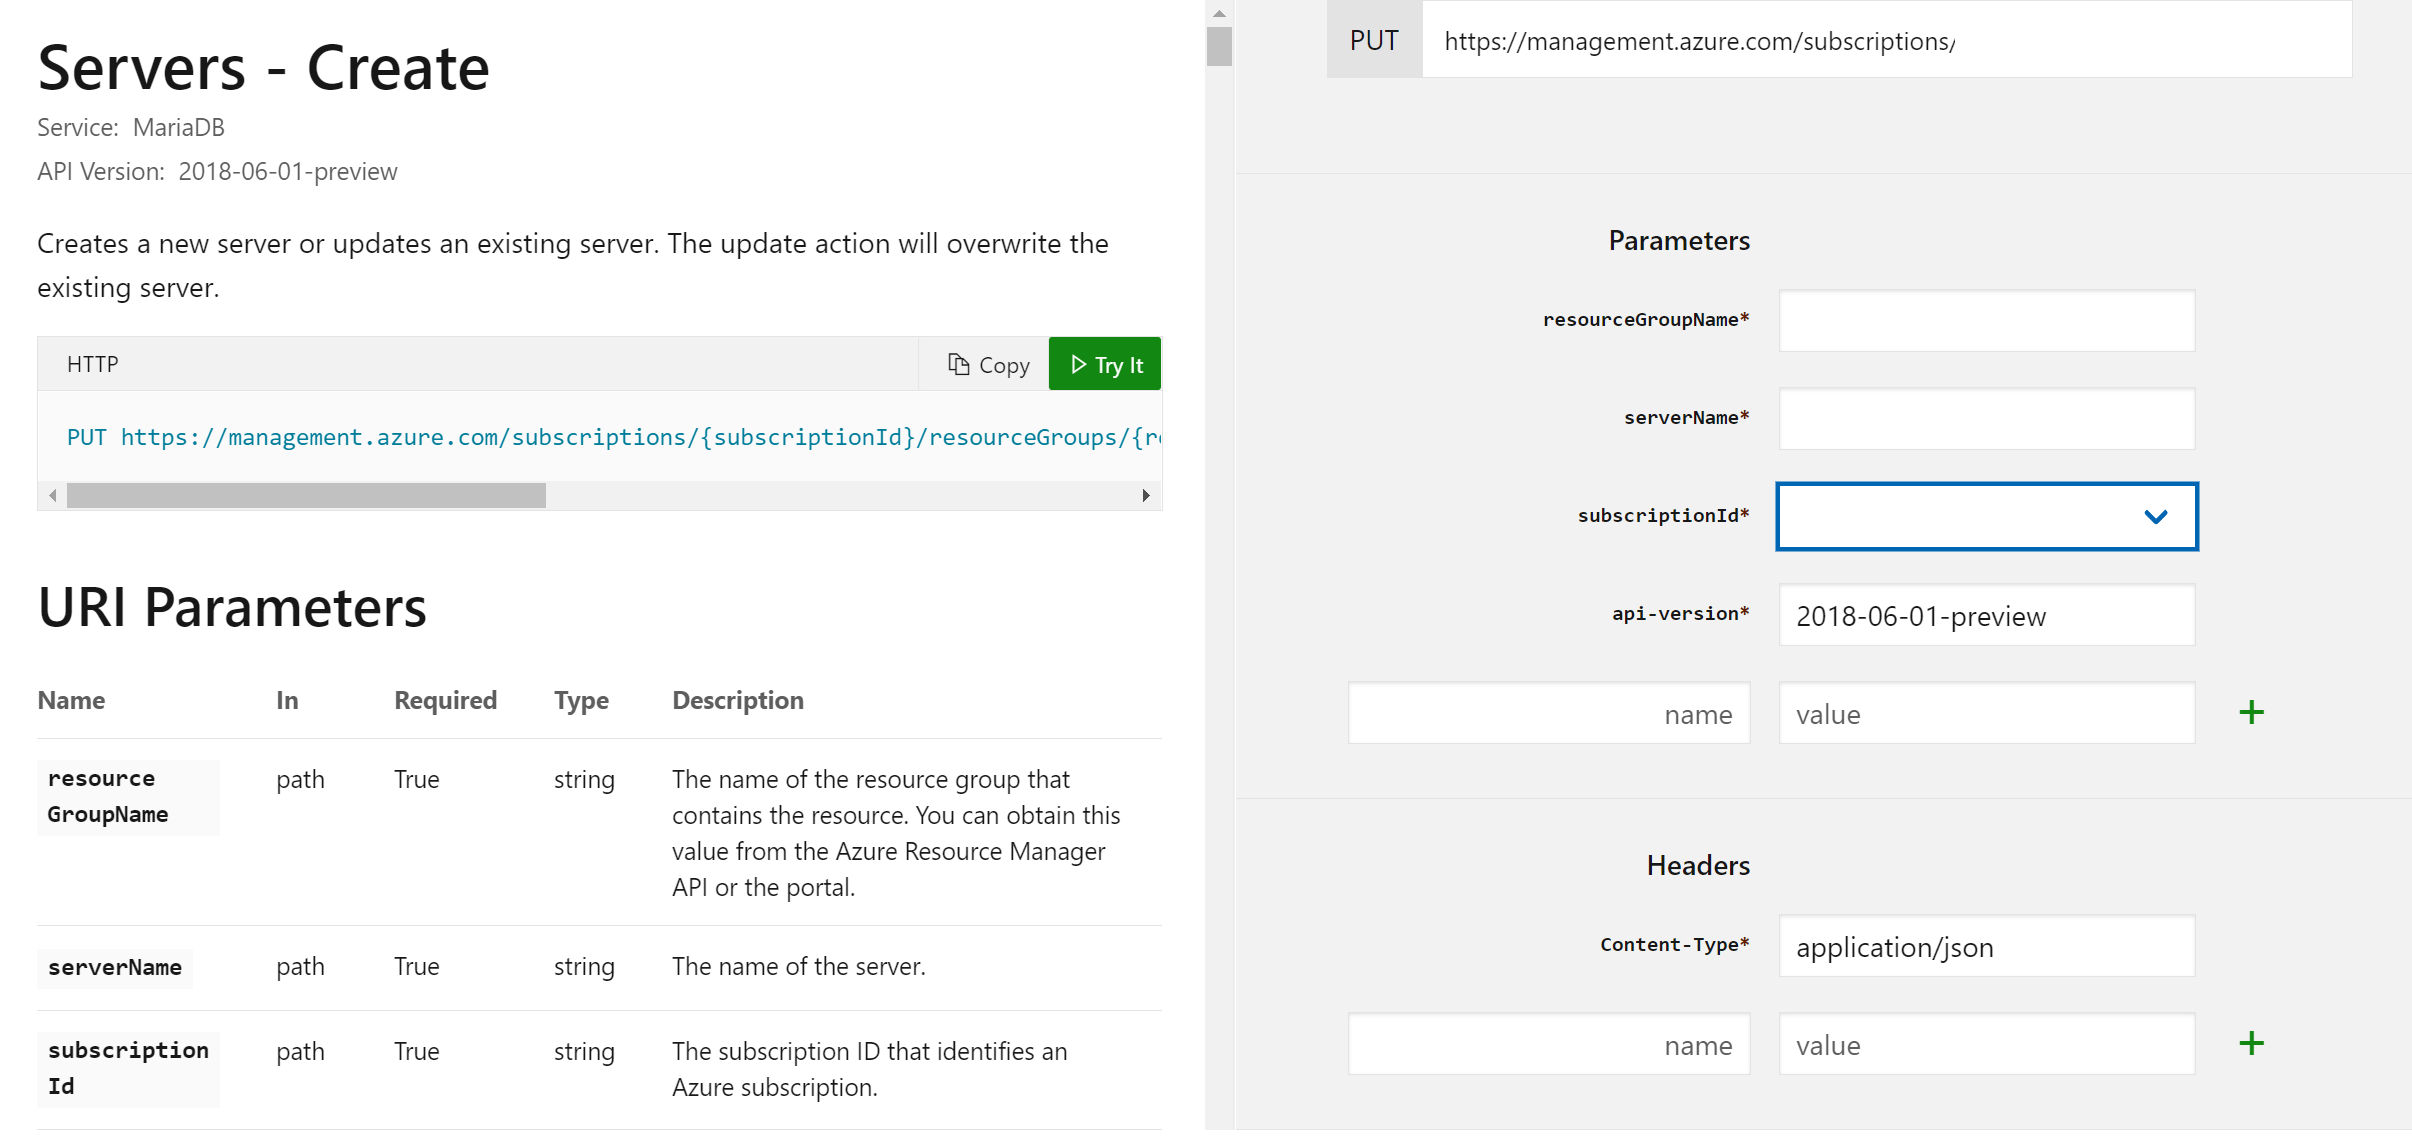The height and width of the screenshot is (1146, 2412).
Task: Click the right arrow of the code scrollbar
Action: pos(1147,494)
